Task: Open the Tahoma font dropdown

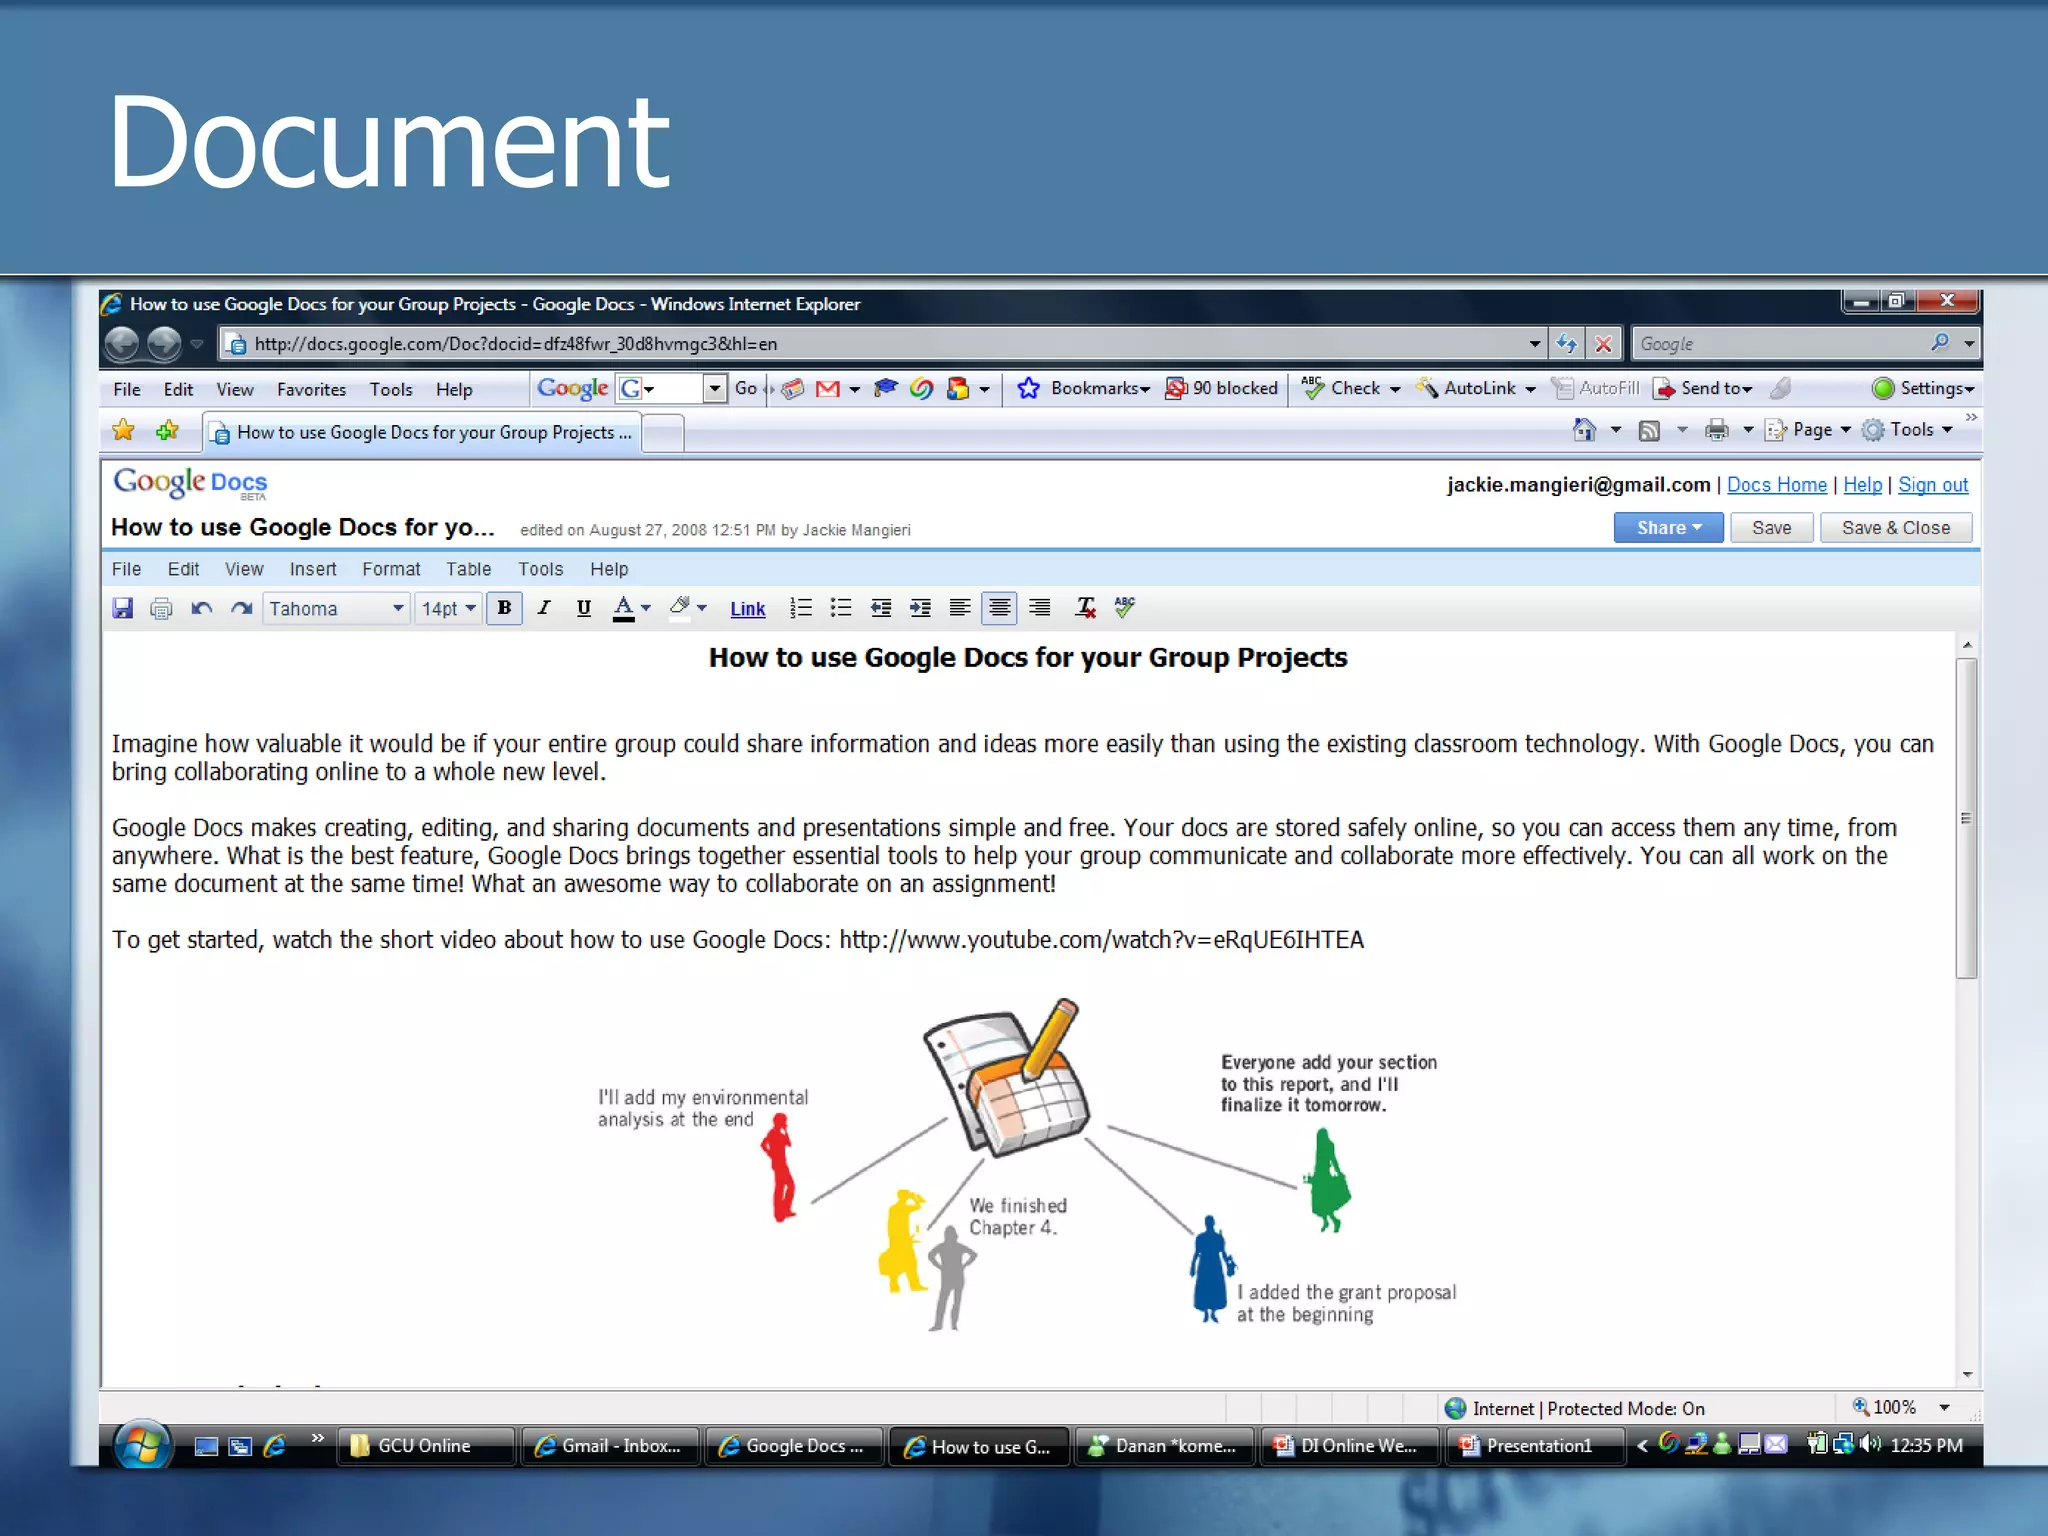Action: click(x=336, y=608)
